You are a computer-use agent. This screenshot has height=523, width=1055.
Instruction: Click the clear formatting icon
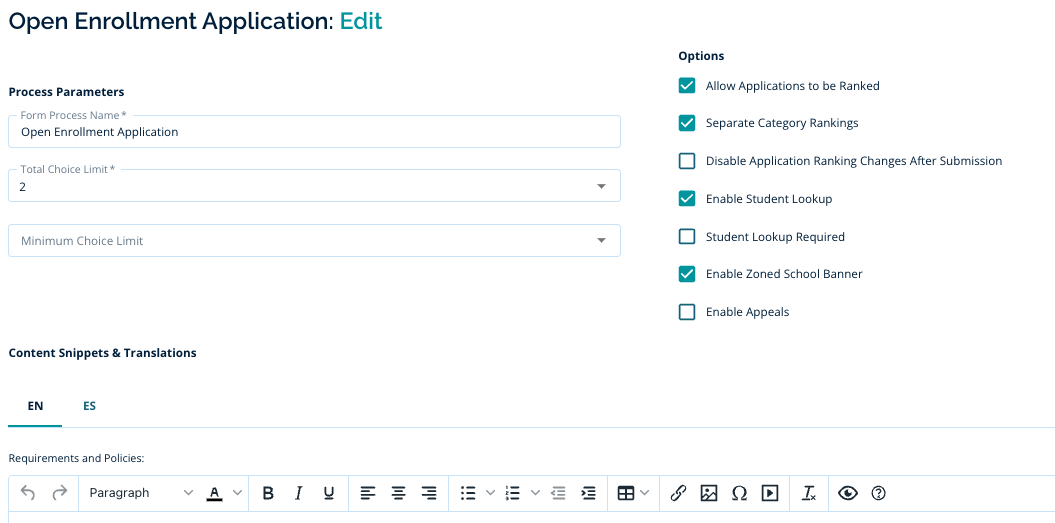click(x=809, y=493)
